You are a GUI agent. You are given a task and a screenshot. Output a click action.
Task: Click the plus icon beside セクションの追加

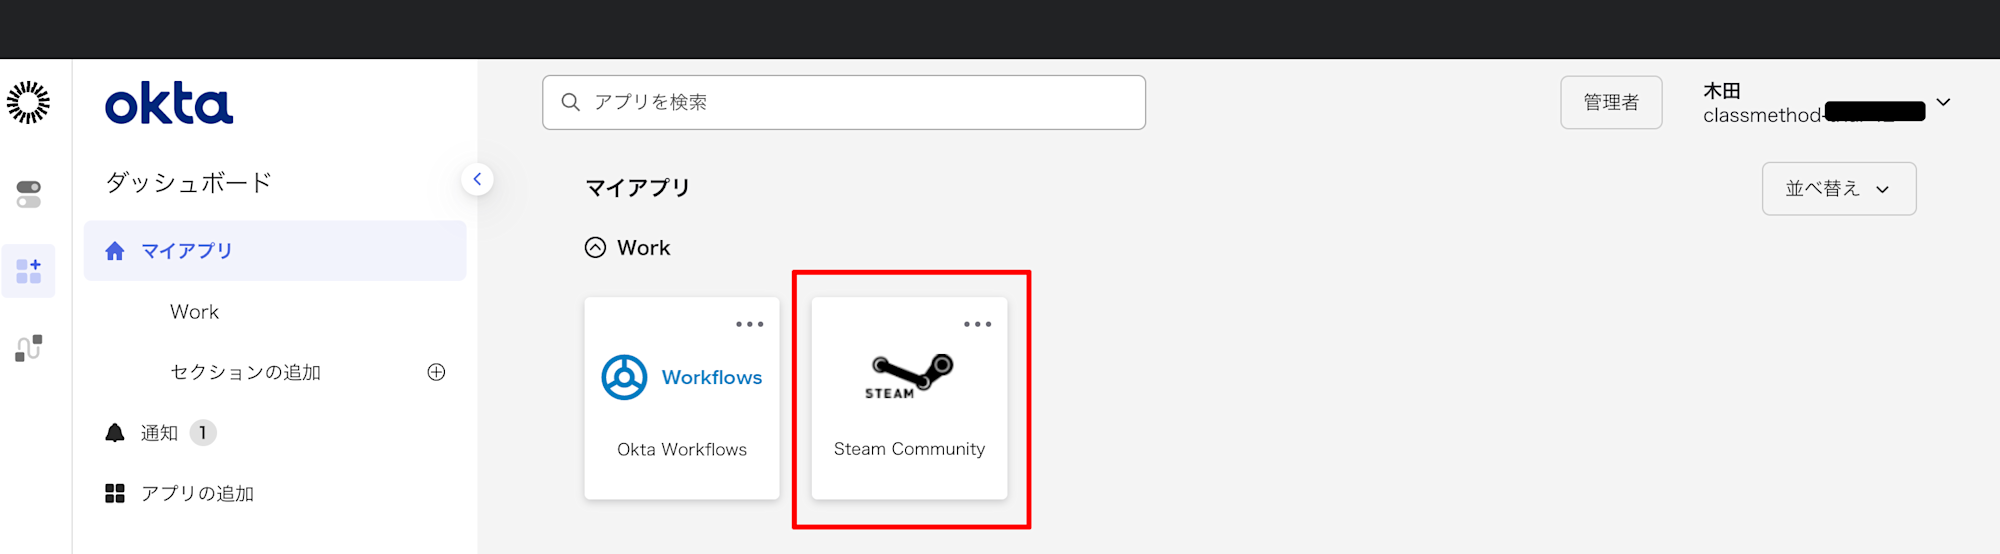tap(436, 372)
